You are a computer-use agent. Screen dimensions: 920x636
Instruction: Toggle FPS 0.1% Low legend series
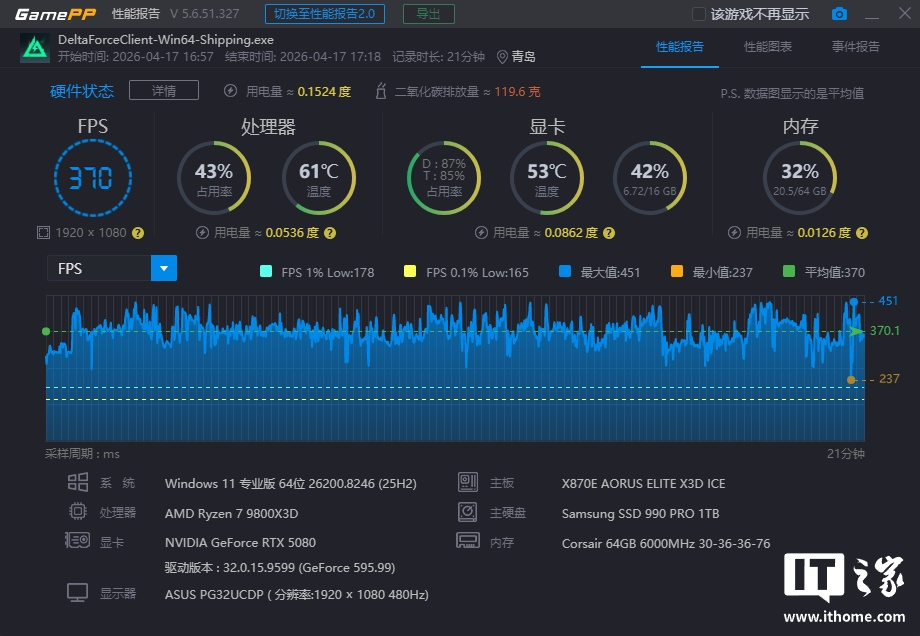click(410, 272)
